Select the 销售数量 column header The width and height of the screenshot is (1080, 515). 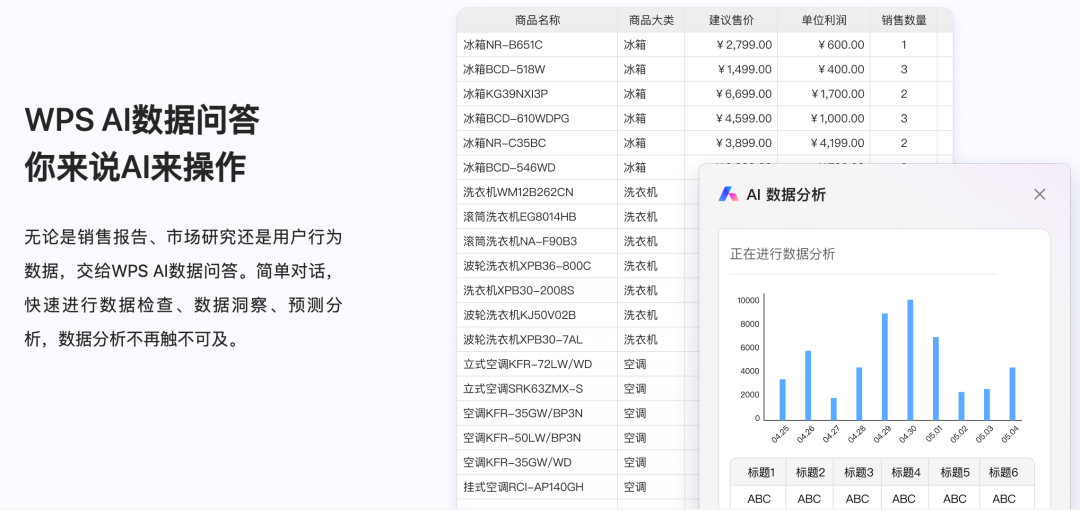click(x=904, y=20)
